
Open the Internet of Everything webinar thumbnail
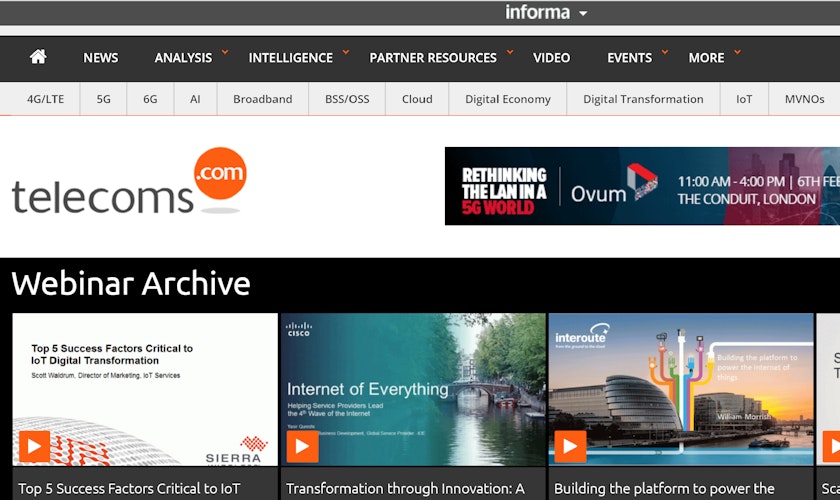coord(413,389)
